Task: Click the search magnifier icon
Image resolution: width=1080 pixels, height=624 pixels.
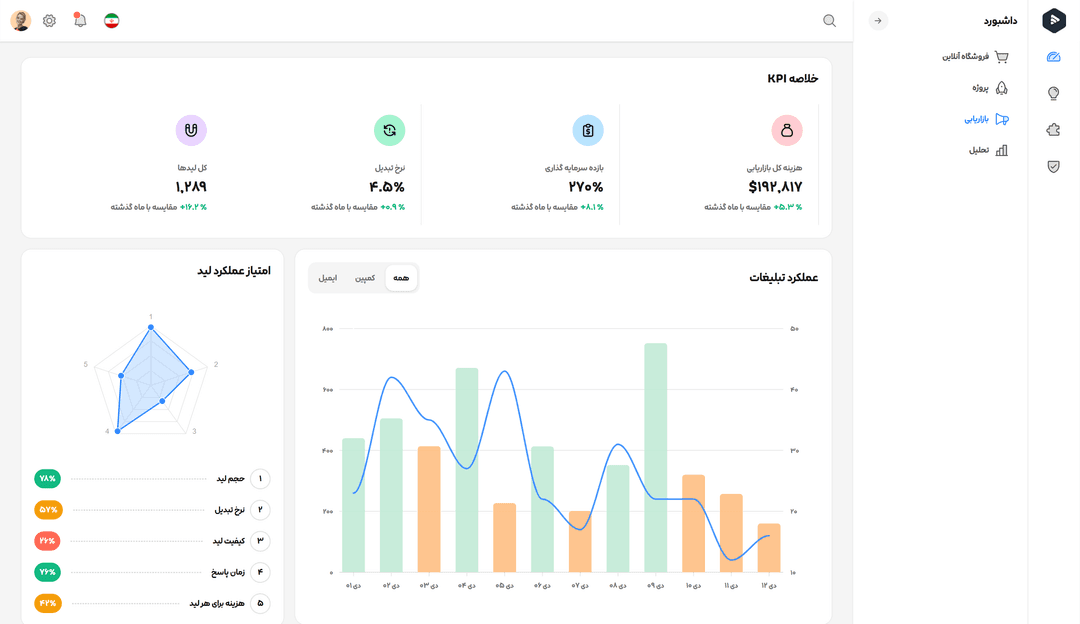Action: point(829,21)
